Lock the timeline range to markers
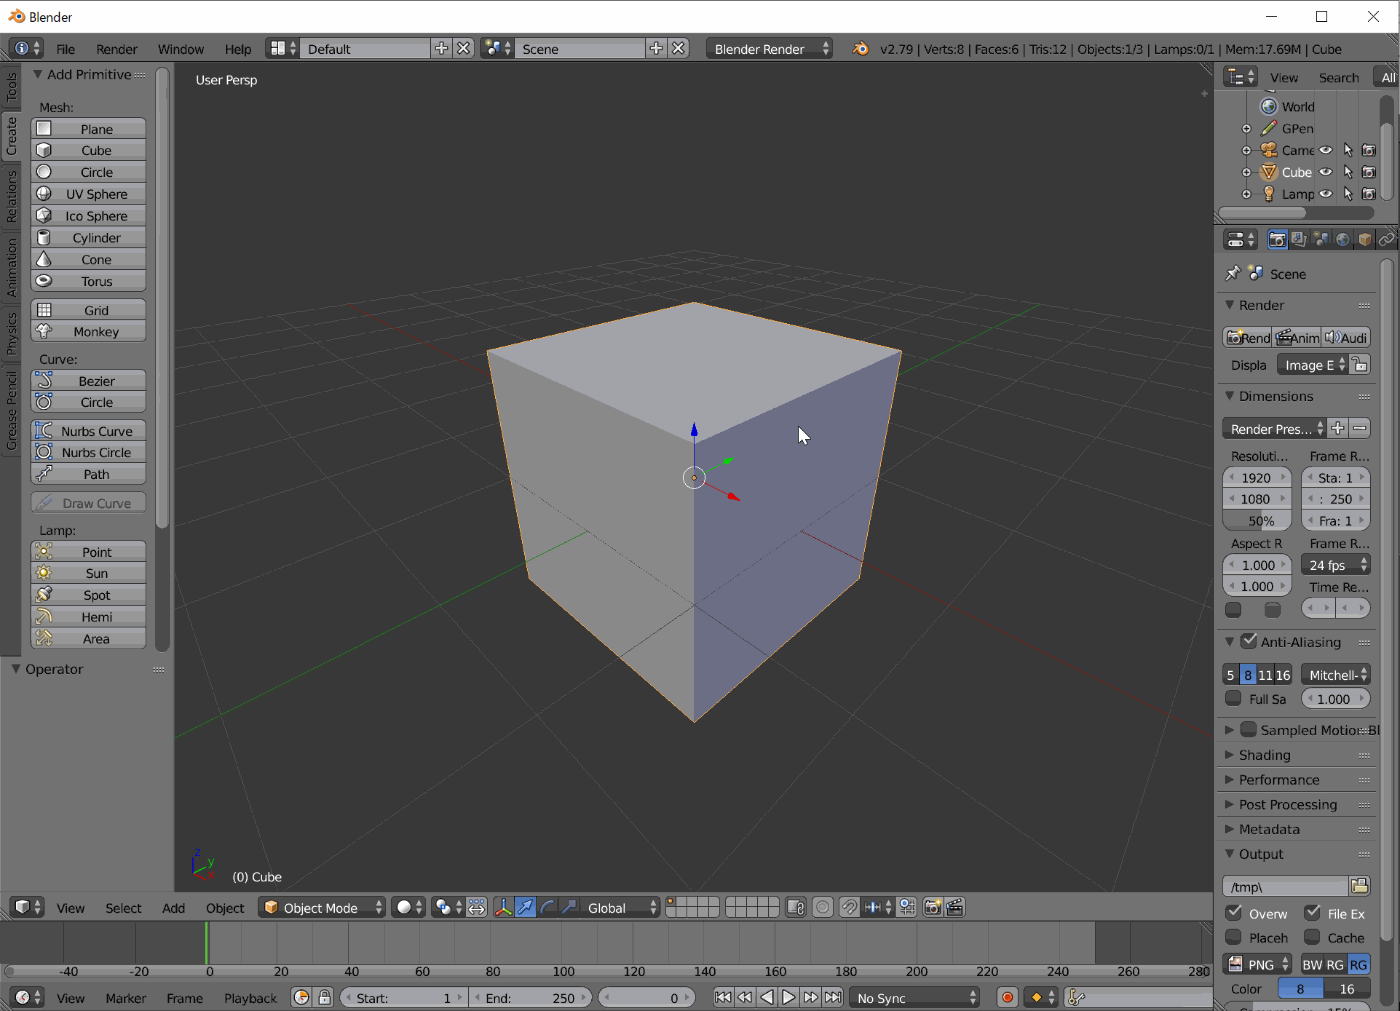Image resolution: width=1400 pixels, height=1011 pixels. point(324,997)
